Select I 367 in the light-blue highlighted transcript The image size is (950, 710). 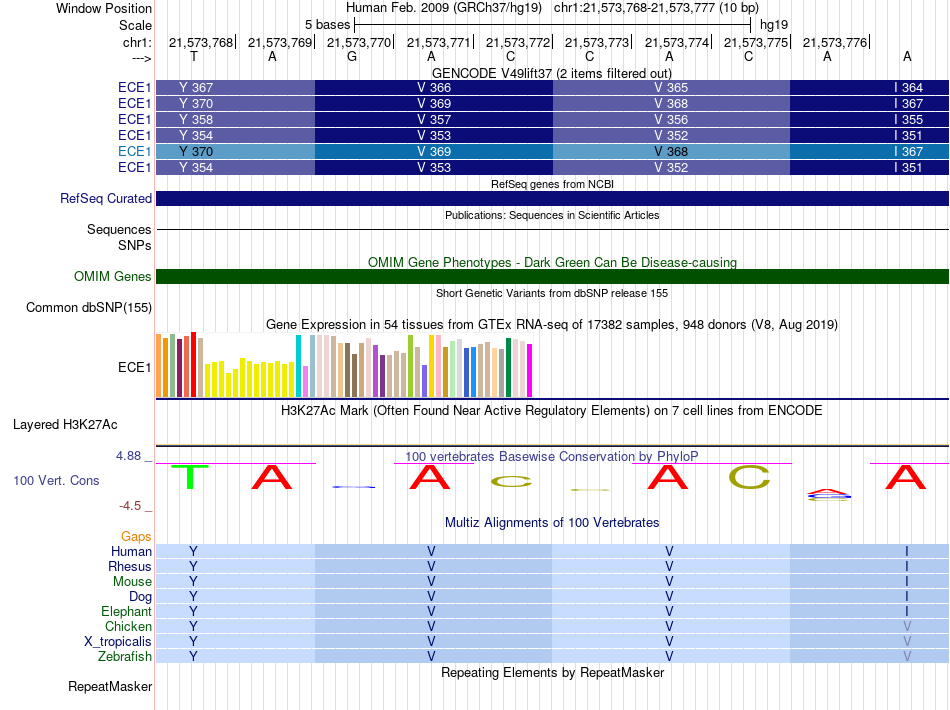[908, 151]
